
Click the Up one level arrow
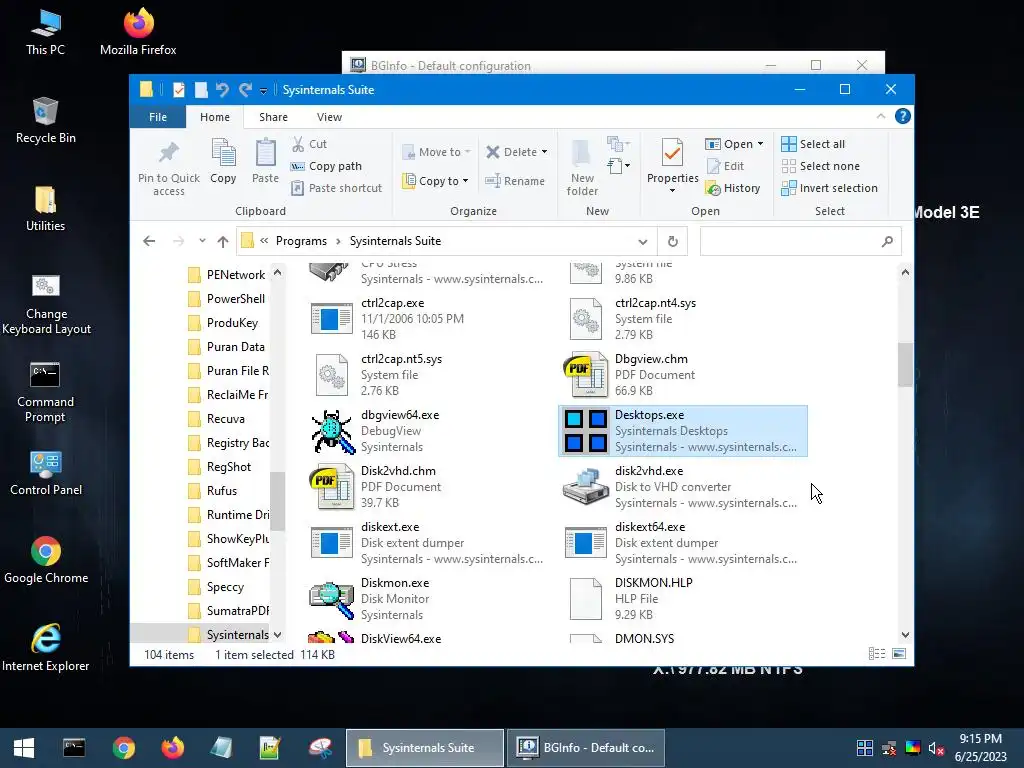coord(223,241)
